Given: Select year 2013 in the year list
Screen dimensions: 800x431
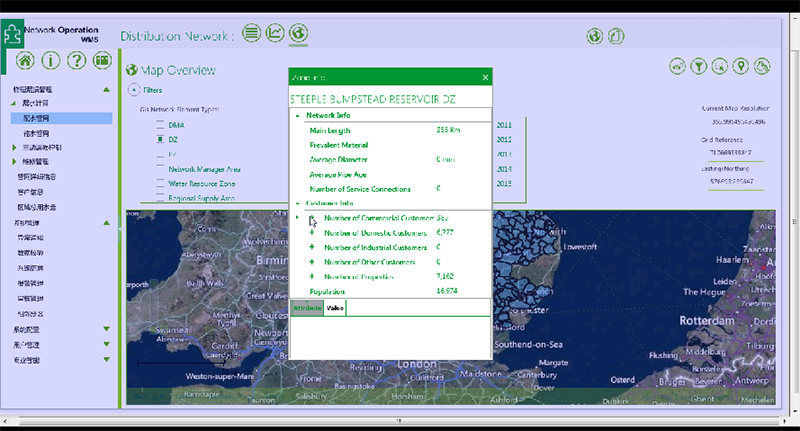Looking at the screenshot, I should (503, 155).
